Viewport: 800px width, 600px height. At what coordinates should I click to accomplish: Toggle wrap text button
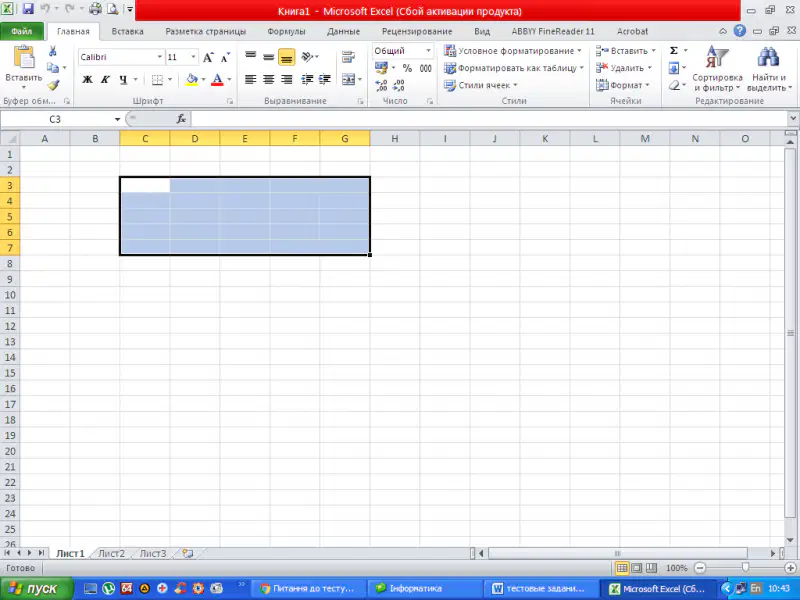click(348, 57)
